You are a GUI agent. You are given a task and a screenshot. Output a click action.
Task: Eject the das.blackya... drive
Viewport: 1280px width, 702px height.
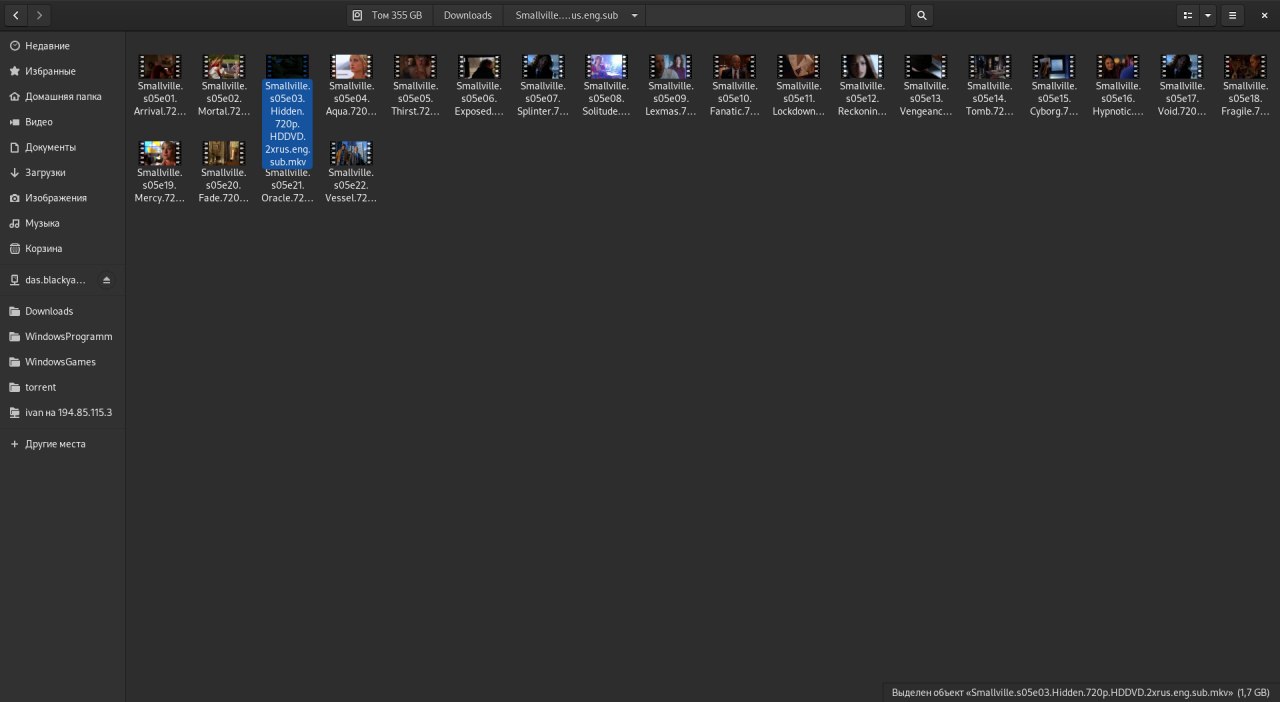point(107,280)
